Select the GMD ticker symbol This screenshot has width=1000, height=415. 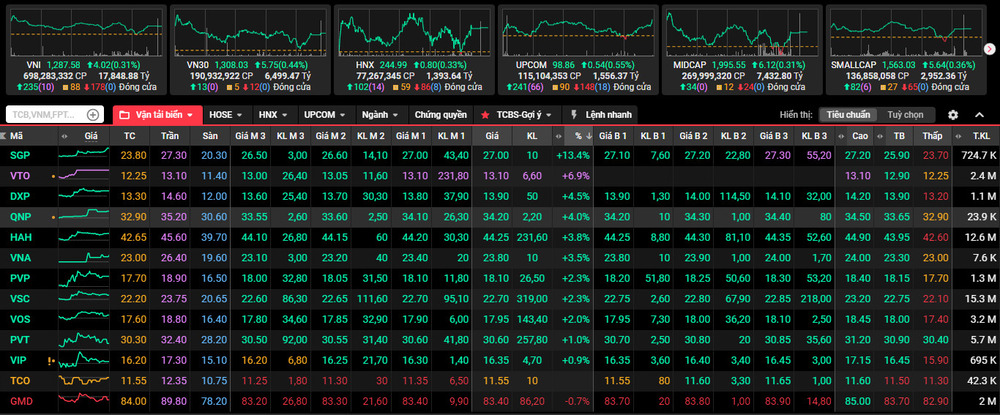point(21,401)
